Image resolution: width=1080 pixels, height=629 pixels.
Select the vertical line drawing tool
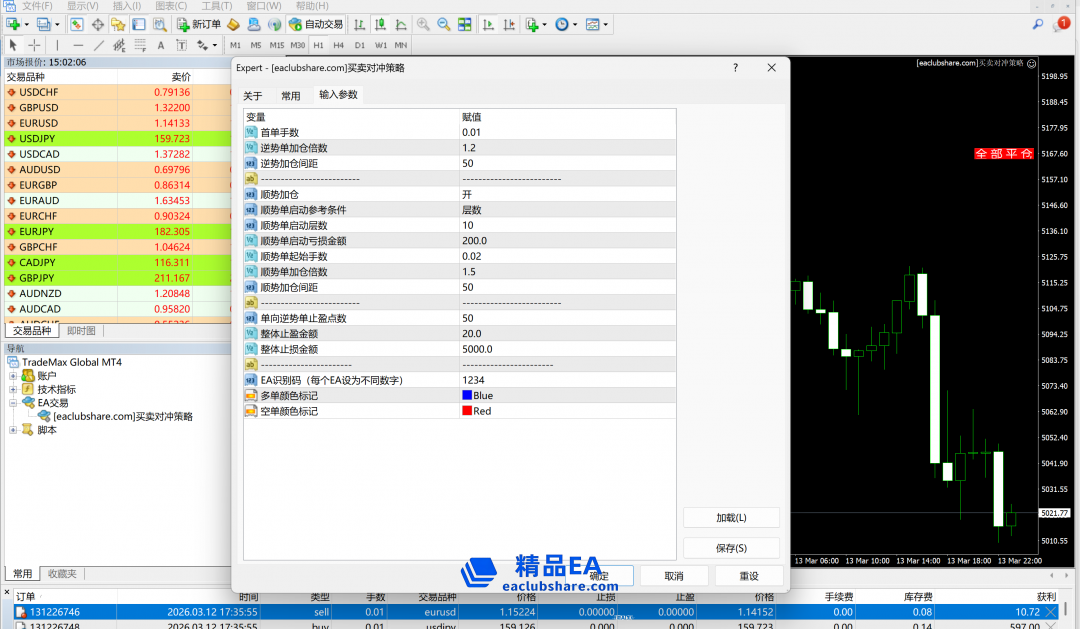click(x=57, y=45)
